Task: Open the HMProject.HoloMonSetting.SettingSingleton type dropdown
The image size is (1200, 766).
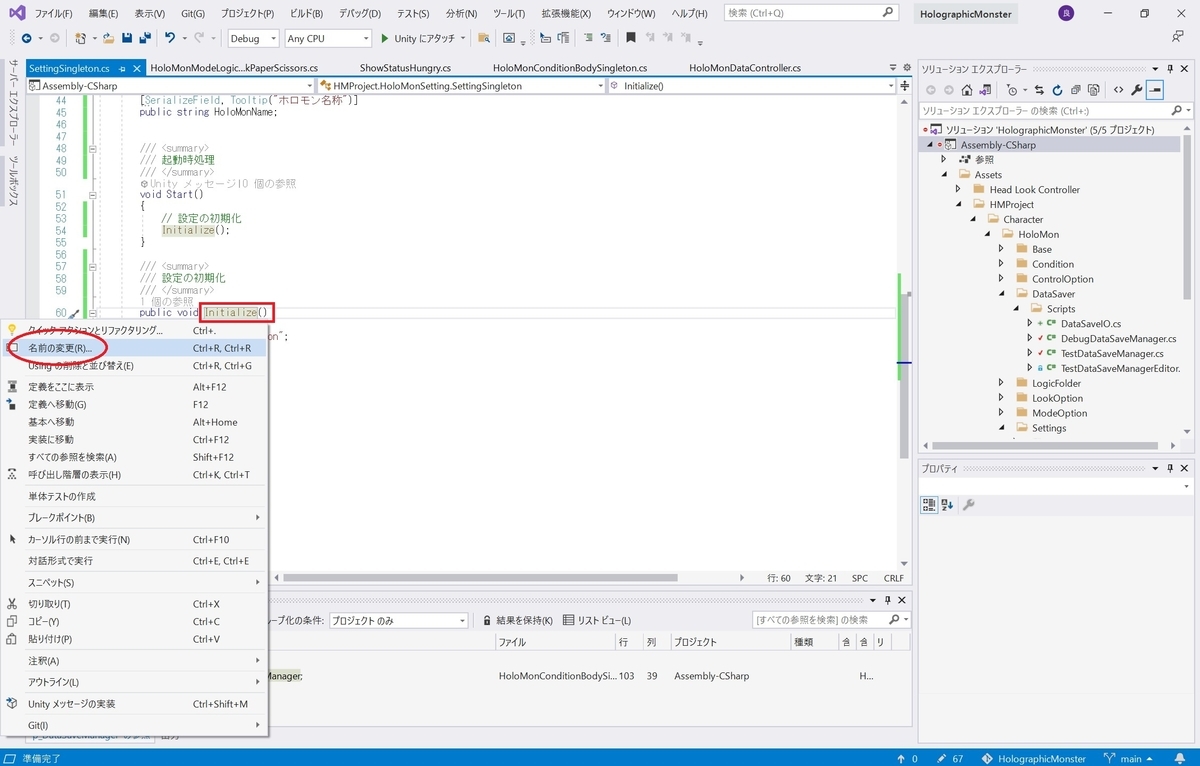Action: [x=461, y=86]
